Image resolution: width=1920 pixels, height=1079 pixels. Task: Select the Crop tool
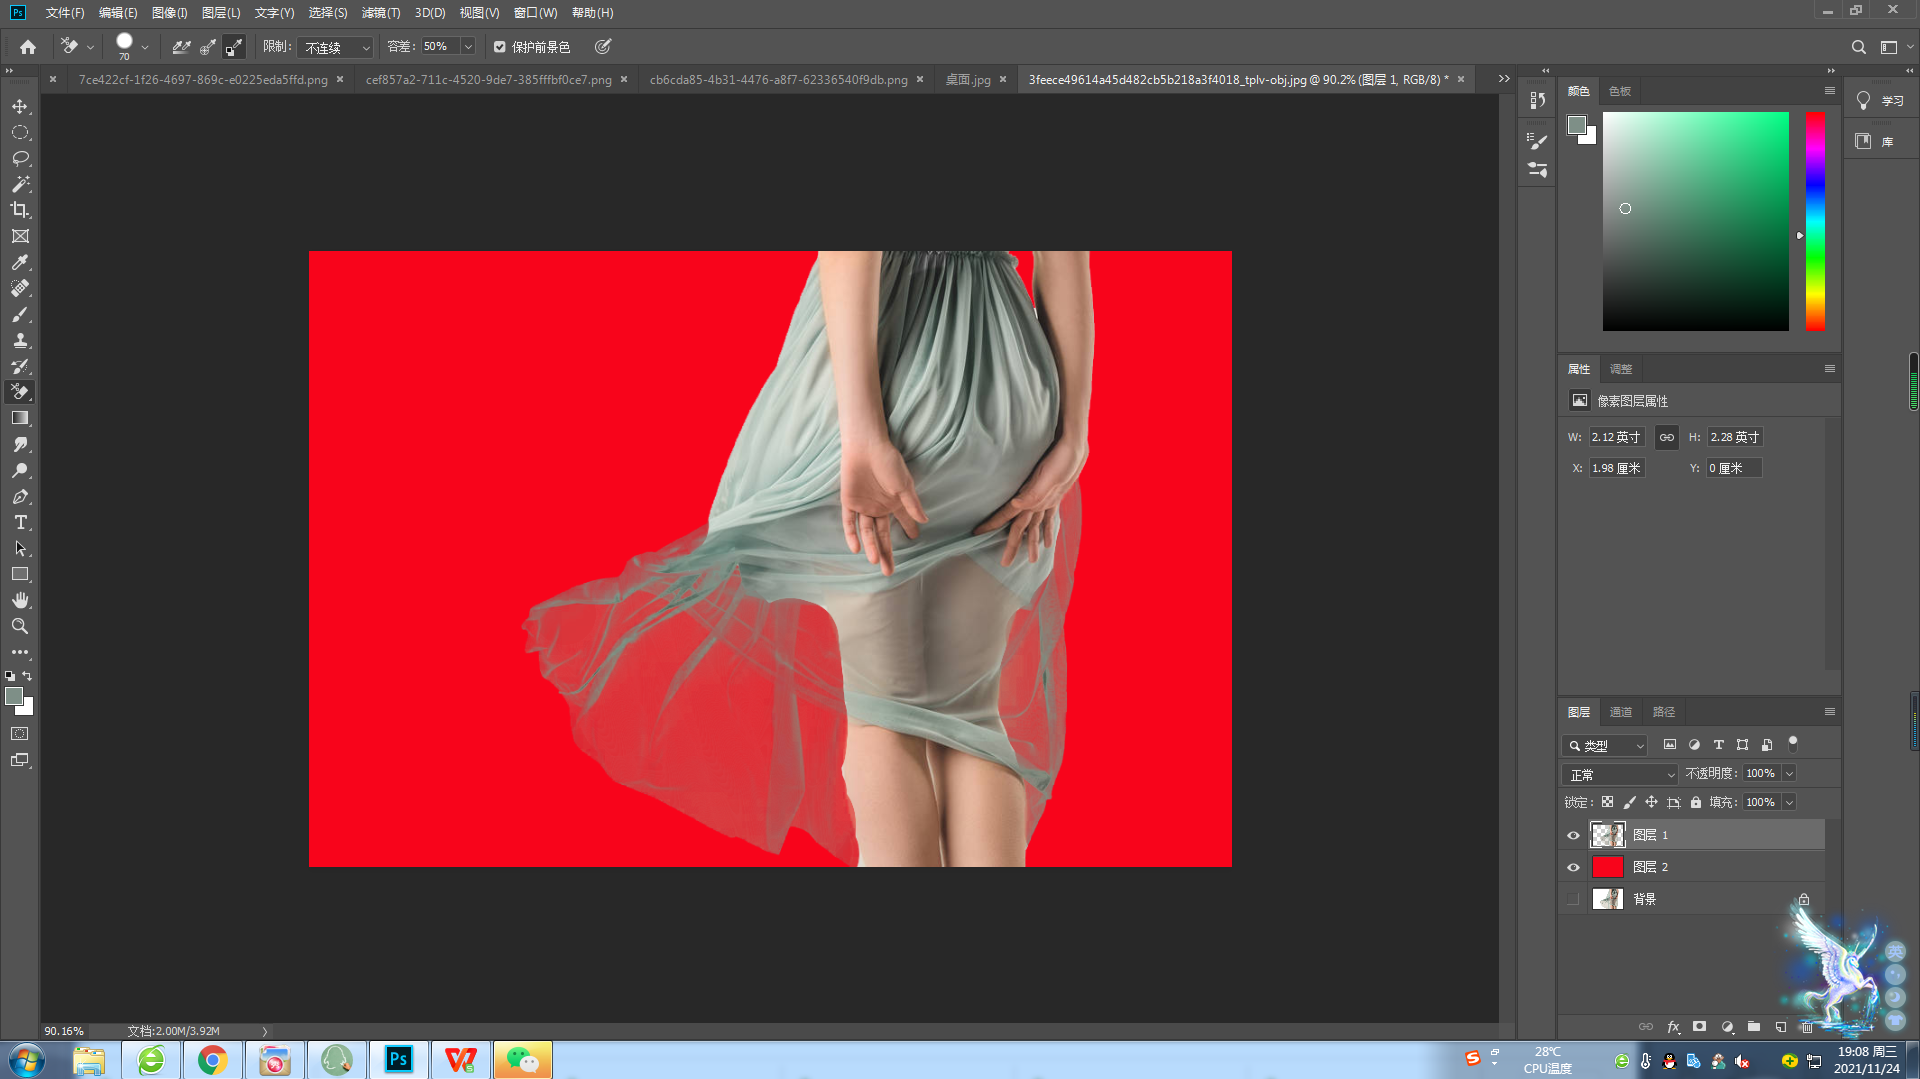pyautogui.click(x=20, y=210)
